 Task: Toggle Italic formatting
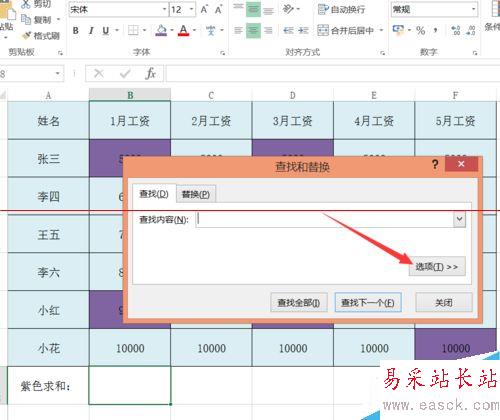point(91,31)
